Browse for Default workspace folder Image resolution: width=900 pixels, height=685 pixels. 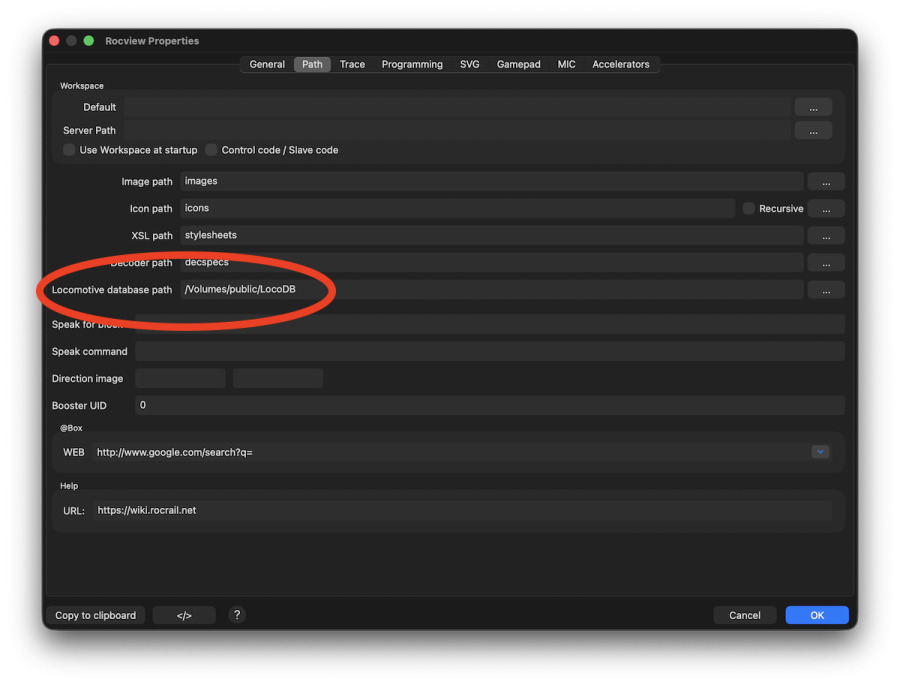point(813,107)
